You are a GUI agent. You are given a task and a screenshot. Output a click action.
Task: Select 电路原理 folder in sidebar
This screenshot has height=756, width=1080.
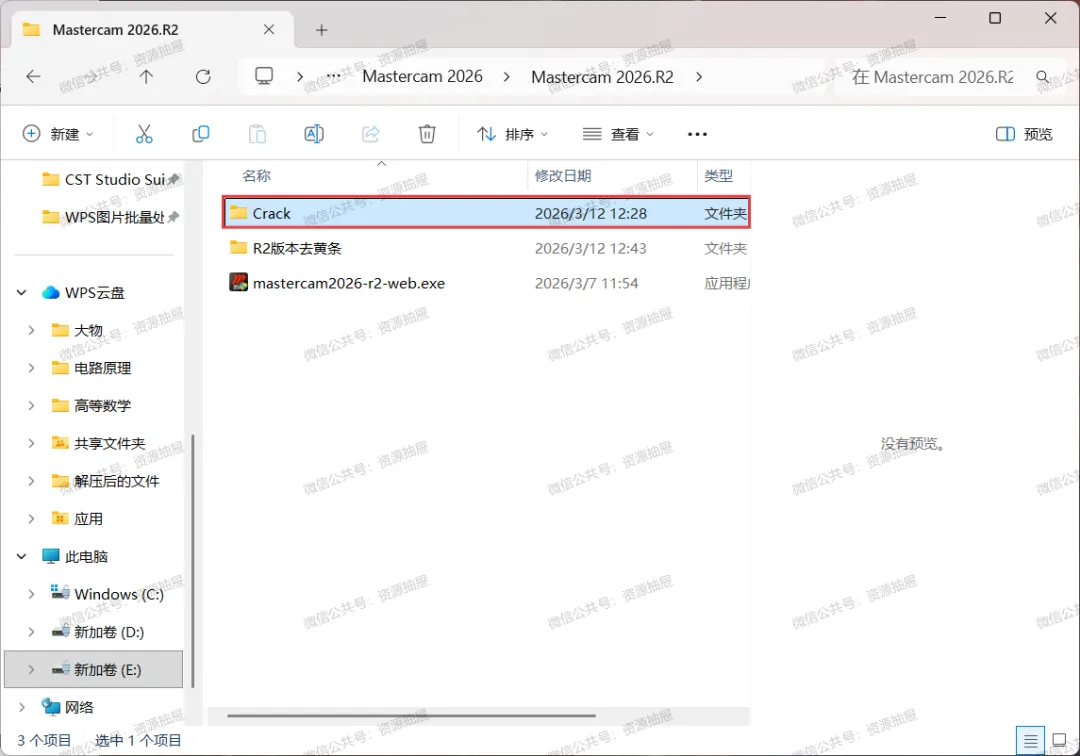click(103, 368)
